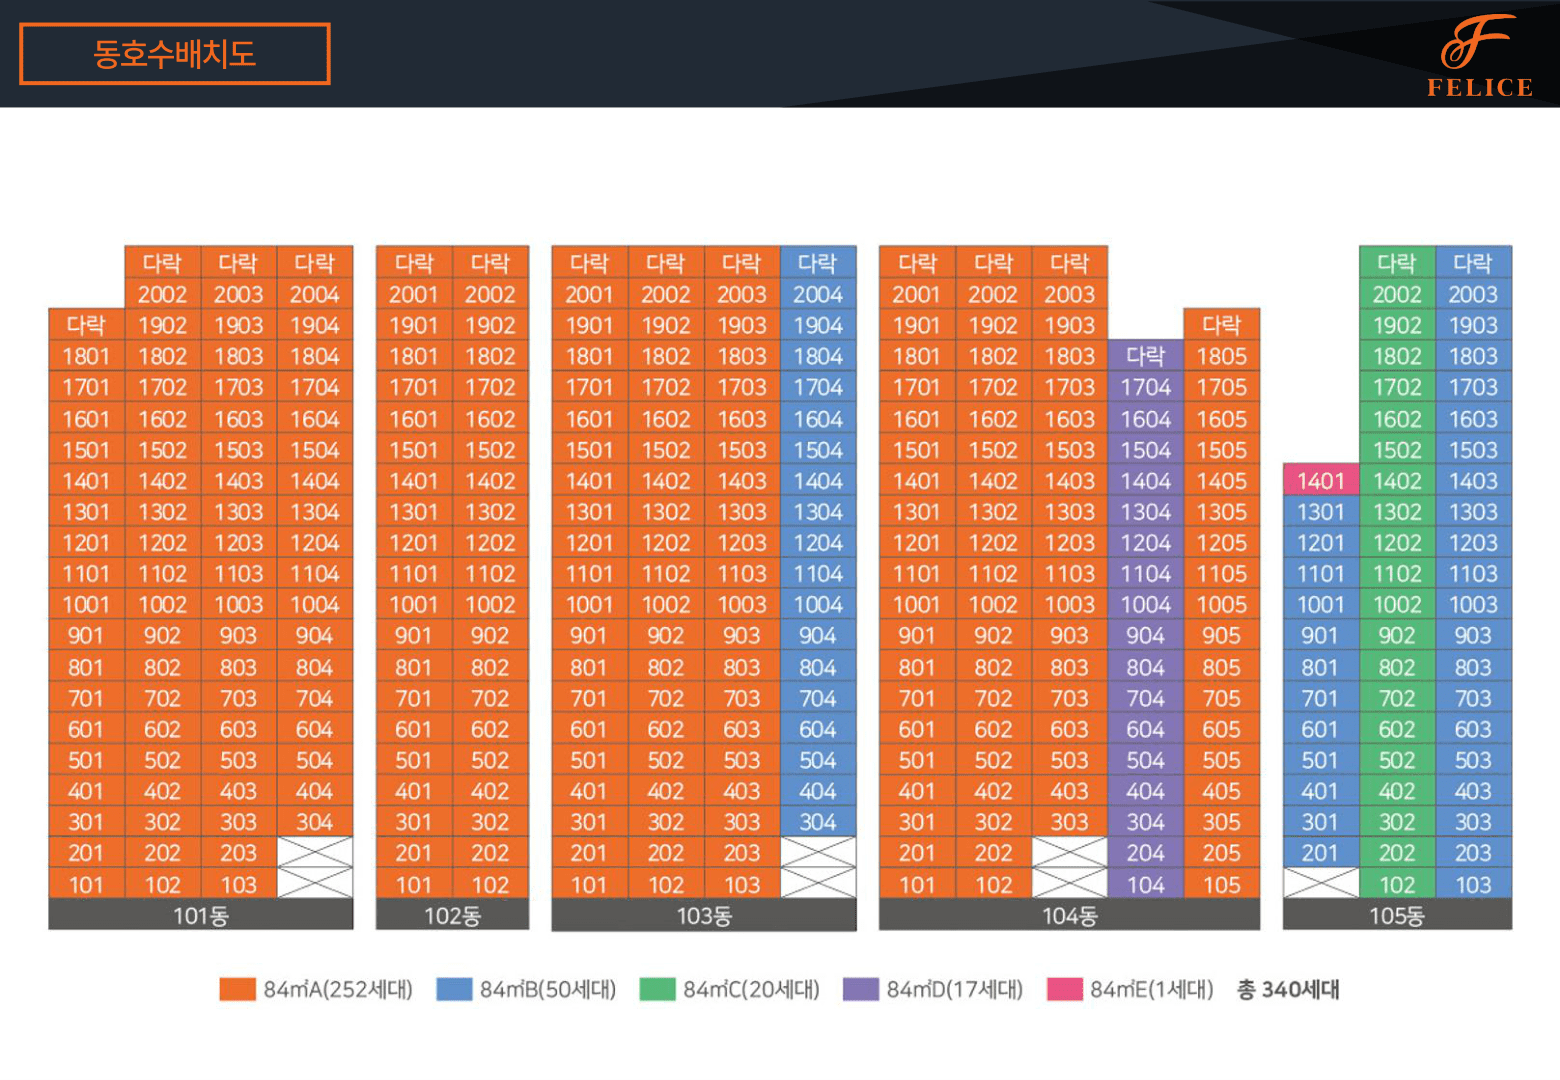Open the 102동 building label
The height and width of the screenshot is (1080, 1560).
click(452, 915)
